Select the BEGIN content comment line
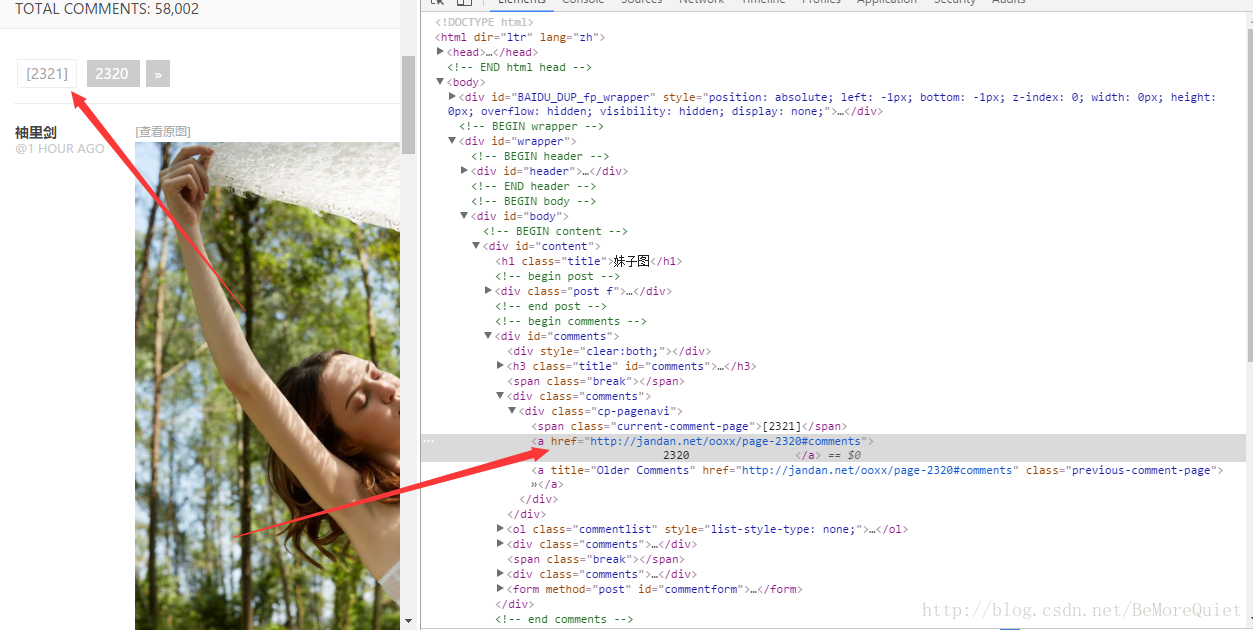 click(555, 231)
